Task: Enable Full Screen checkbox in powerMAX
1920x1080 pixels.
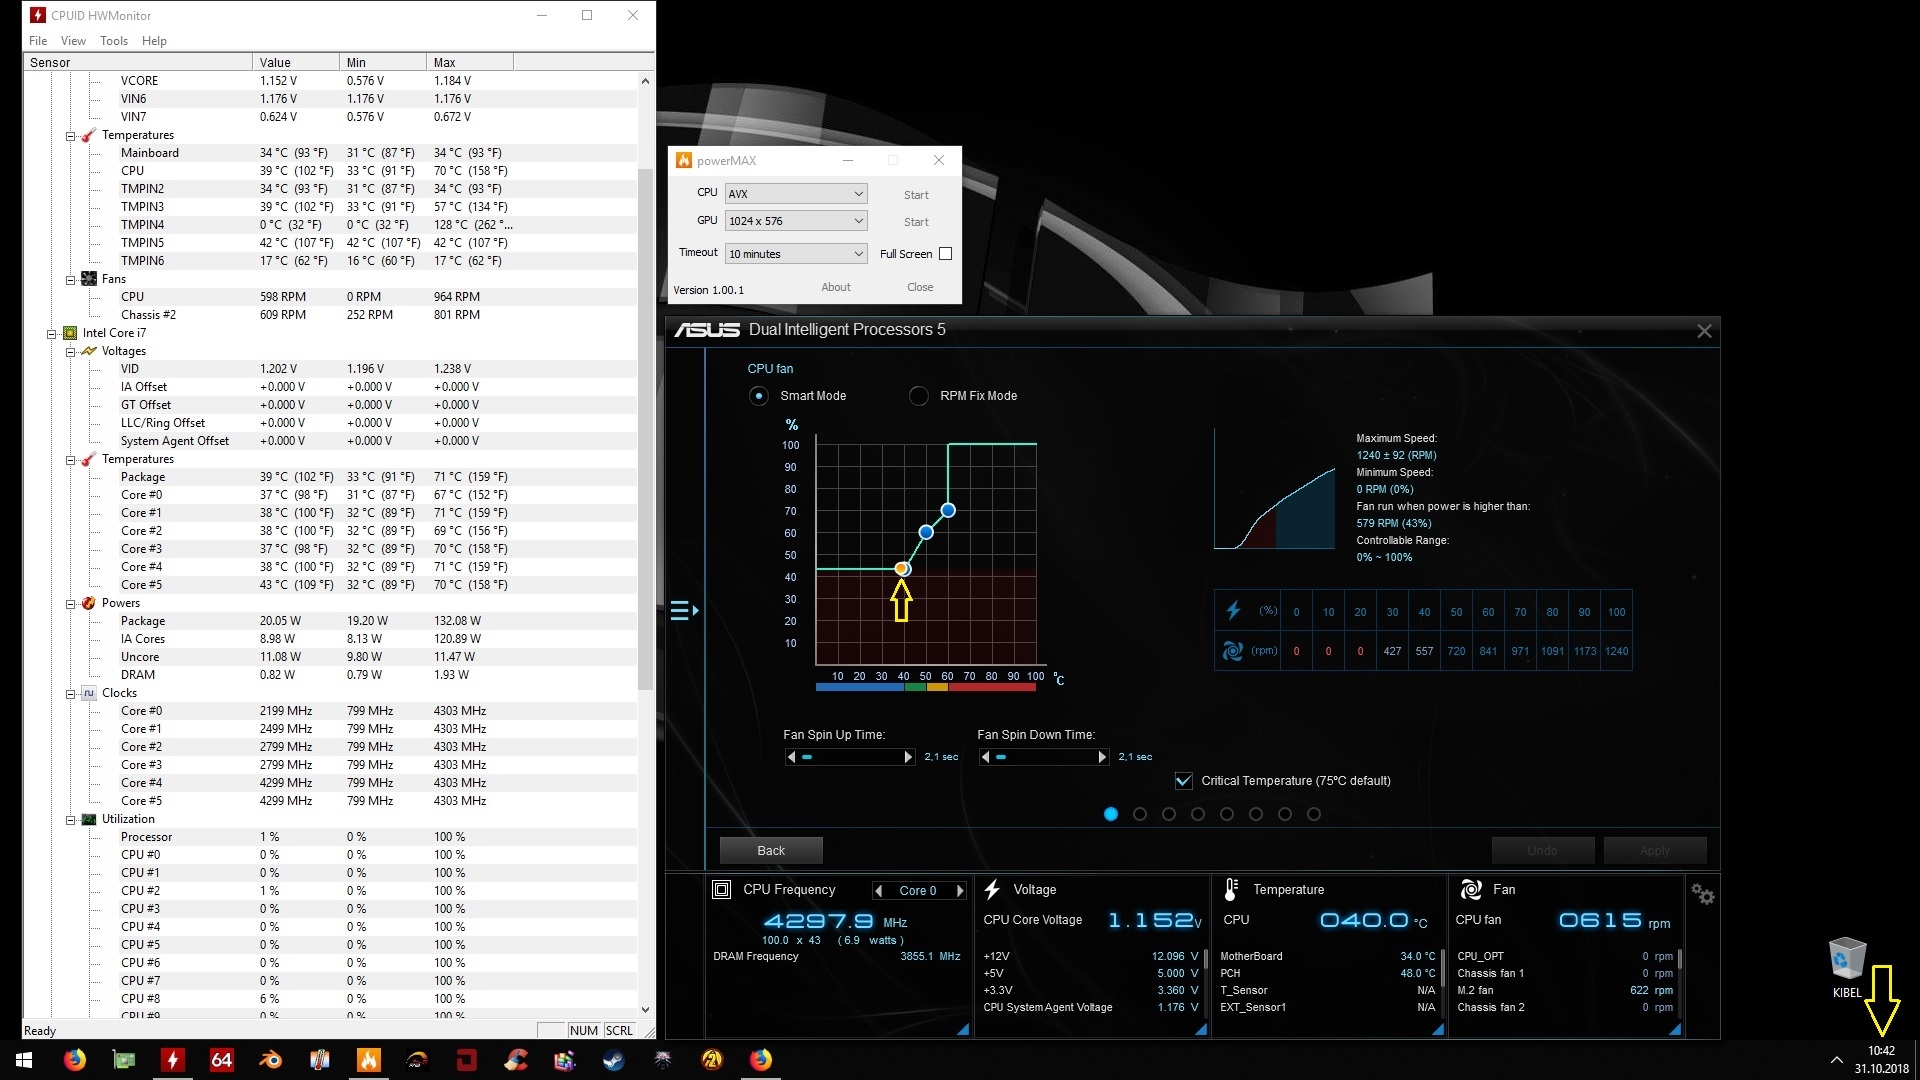Action: tap(945, 254)
